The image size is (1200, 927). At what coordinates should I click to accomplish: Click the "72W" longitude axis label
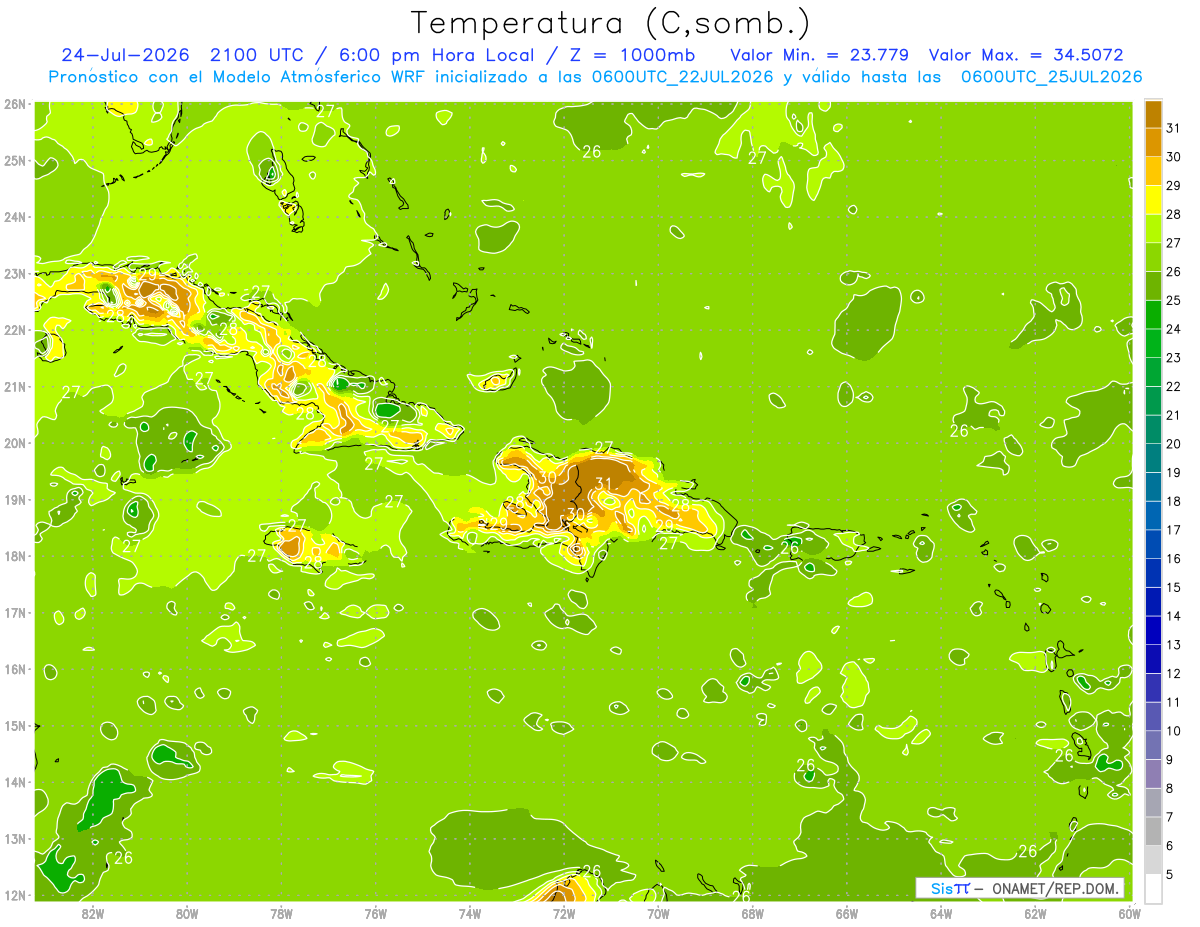[x=564, y=912]
